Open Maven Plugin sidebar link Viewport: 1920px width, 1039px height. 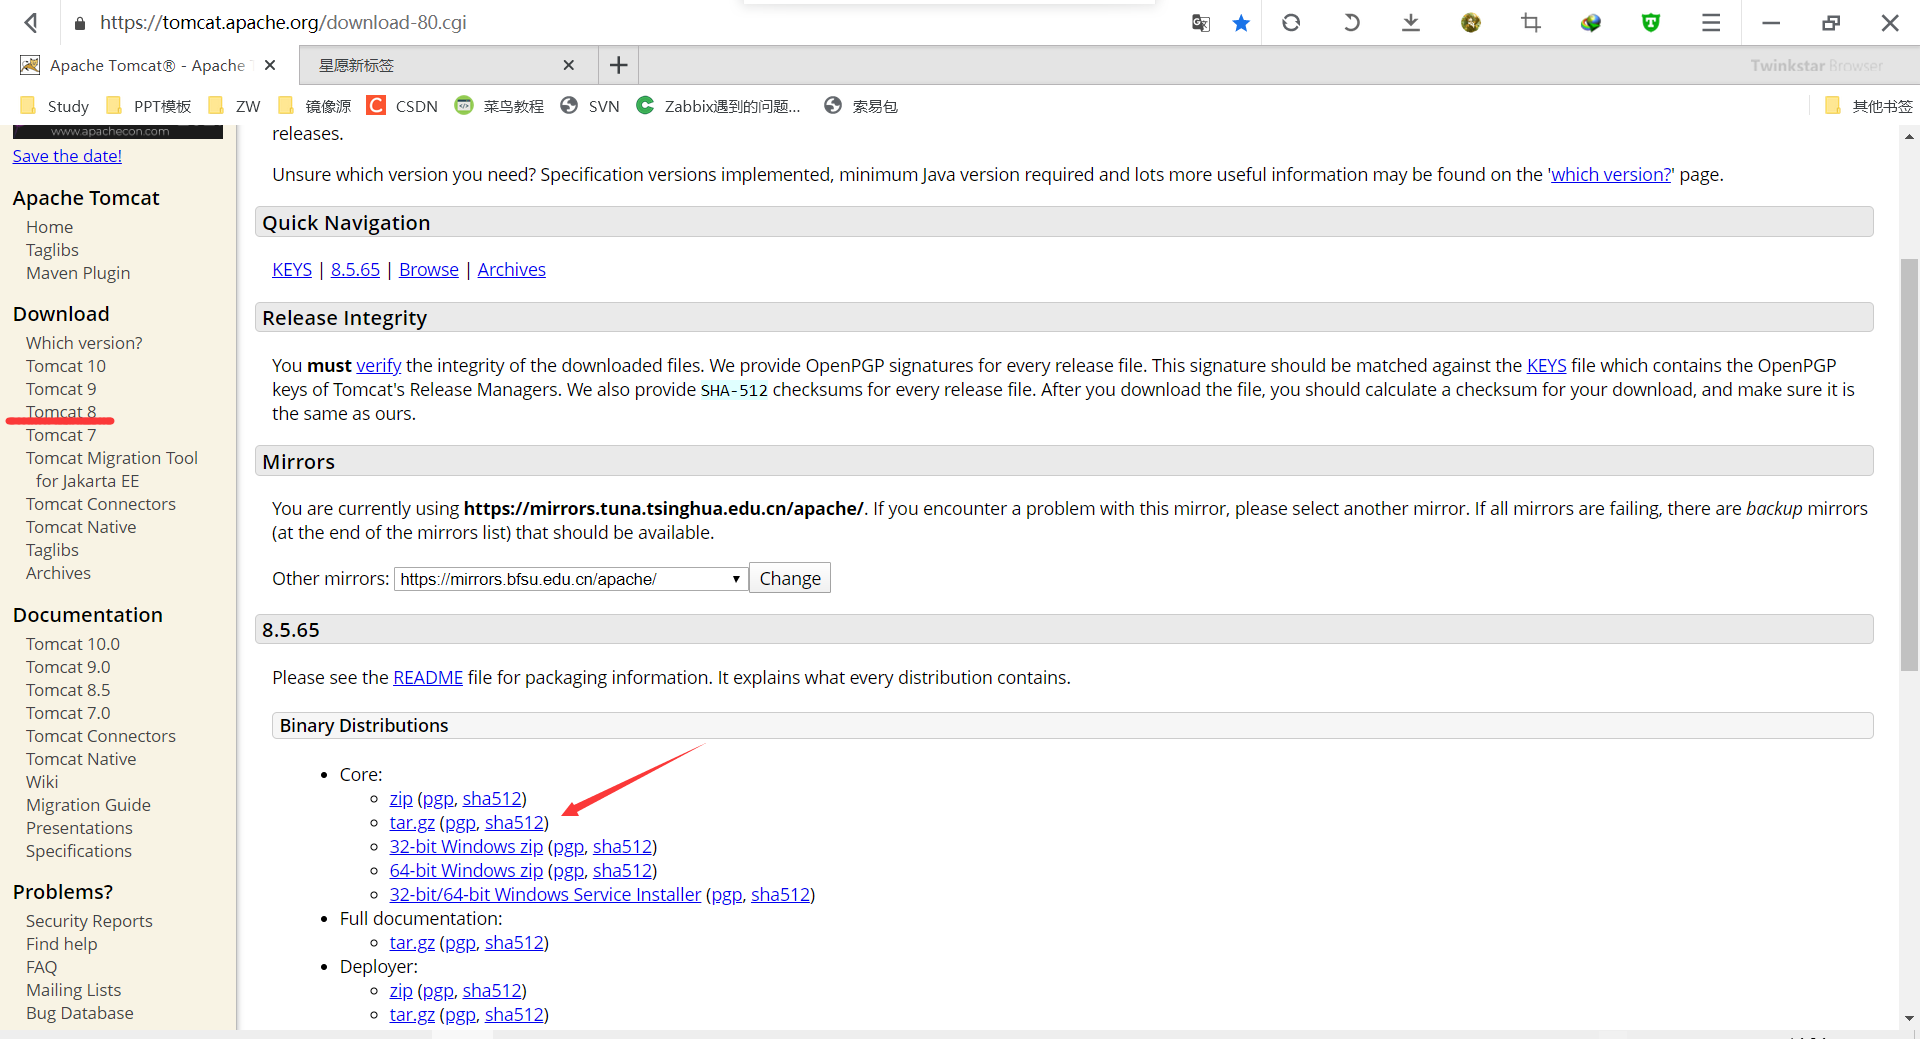point(78,273)
